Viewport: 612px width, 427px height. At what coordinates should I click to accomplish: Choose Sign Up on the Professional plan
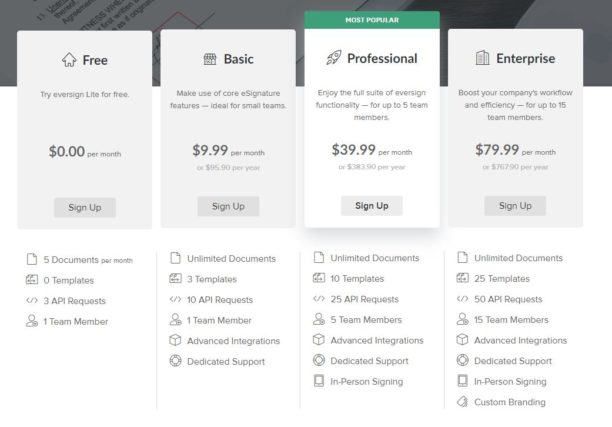[x=371, y=206]
